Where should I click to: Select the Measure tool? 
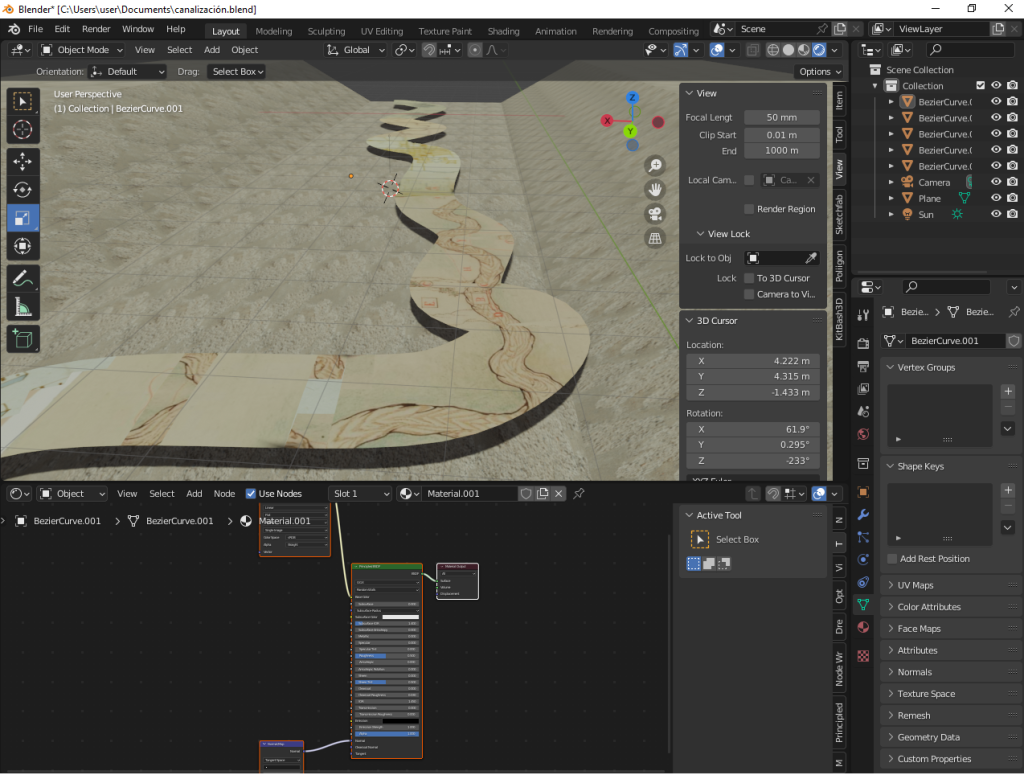point(23,308)
